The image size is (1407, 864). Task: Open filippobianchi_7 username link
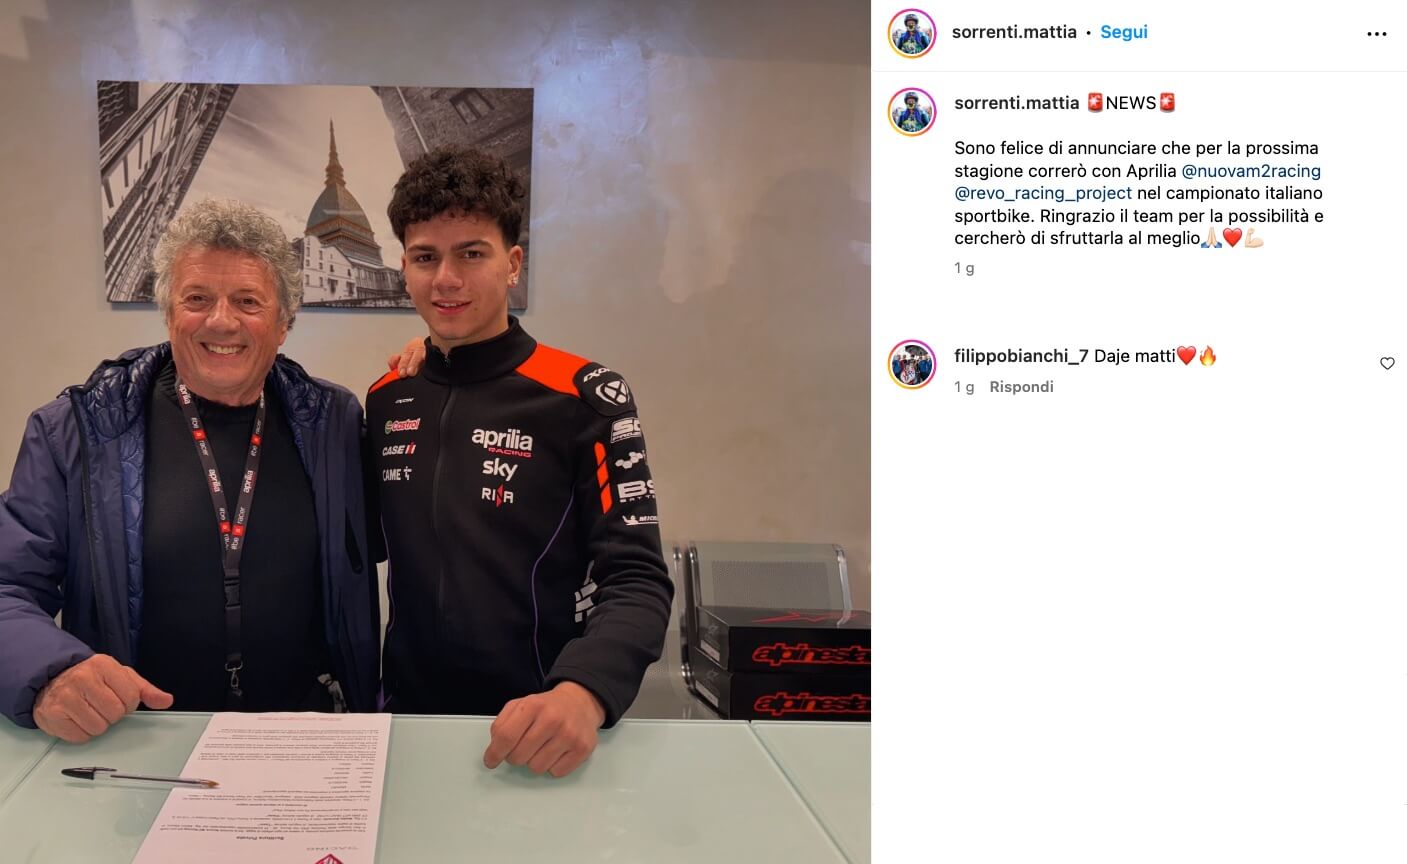pos(1021,356)
